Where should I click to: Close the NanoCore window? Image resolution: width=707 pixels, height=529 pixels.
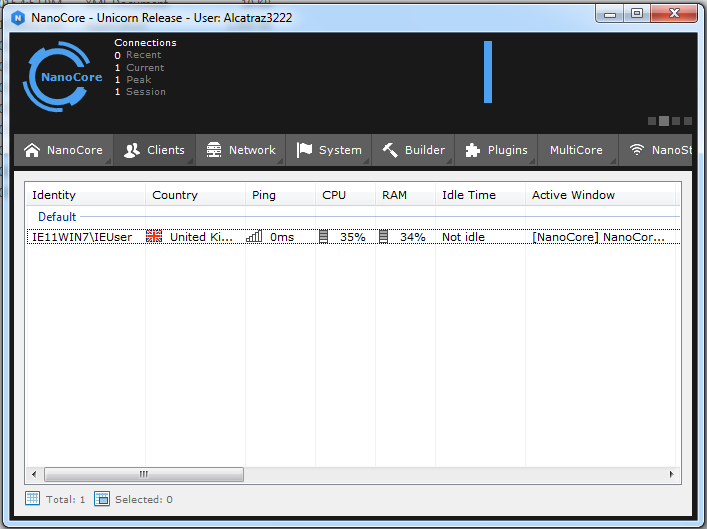(x=674, y=14)
